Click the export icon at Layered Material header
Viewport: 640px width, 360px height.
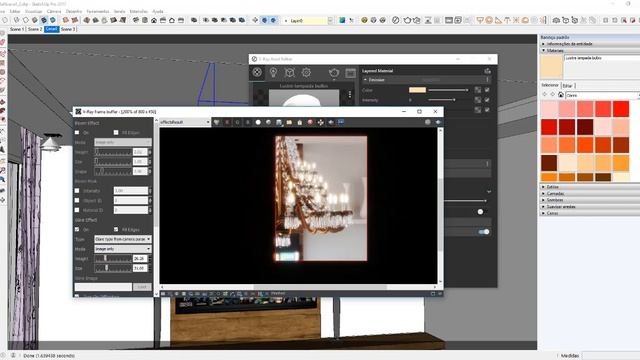point(487,71)
